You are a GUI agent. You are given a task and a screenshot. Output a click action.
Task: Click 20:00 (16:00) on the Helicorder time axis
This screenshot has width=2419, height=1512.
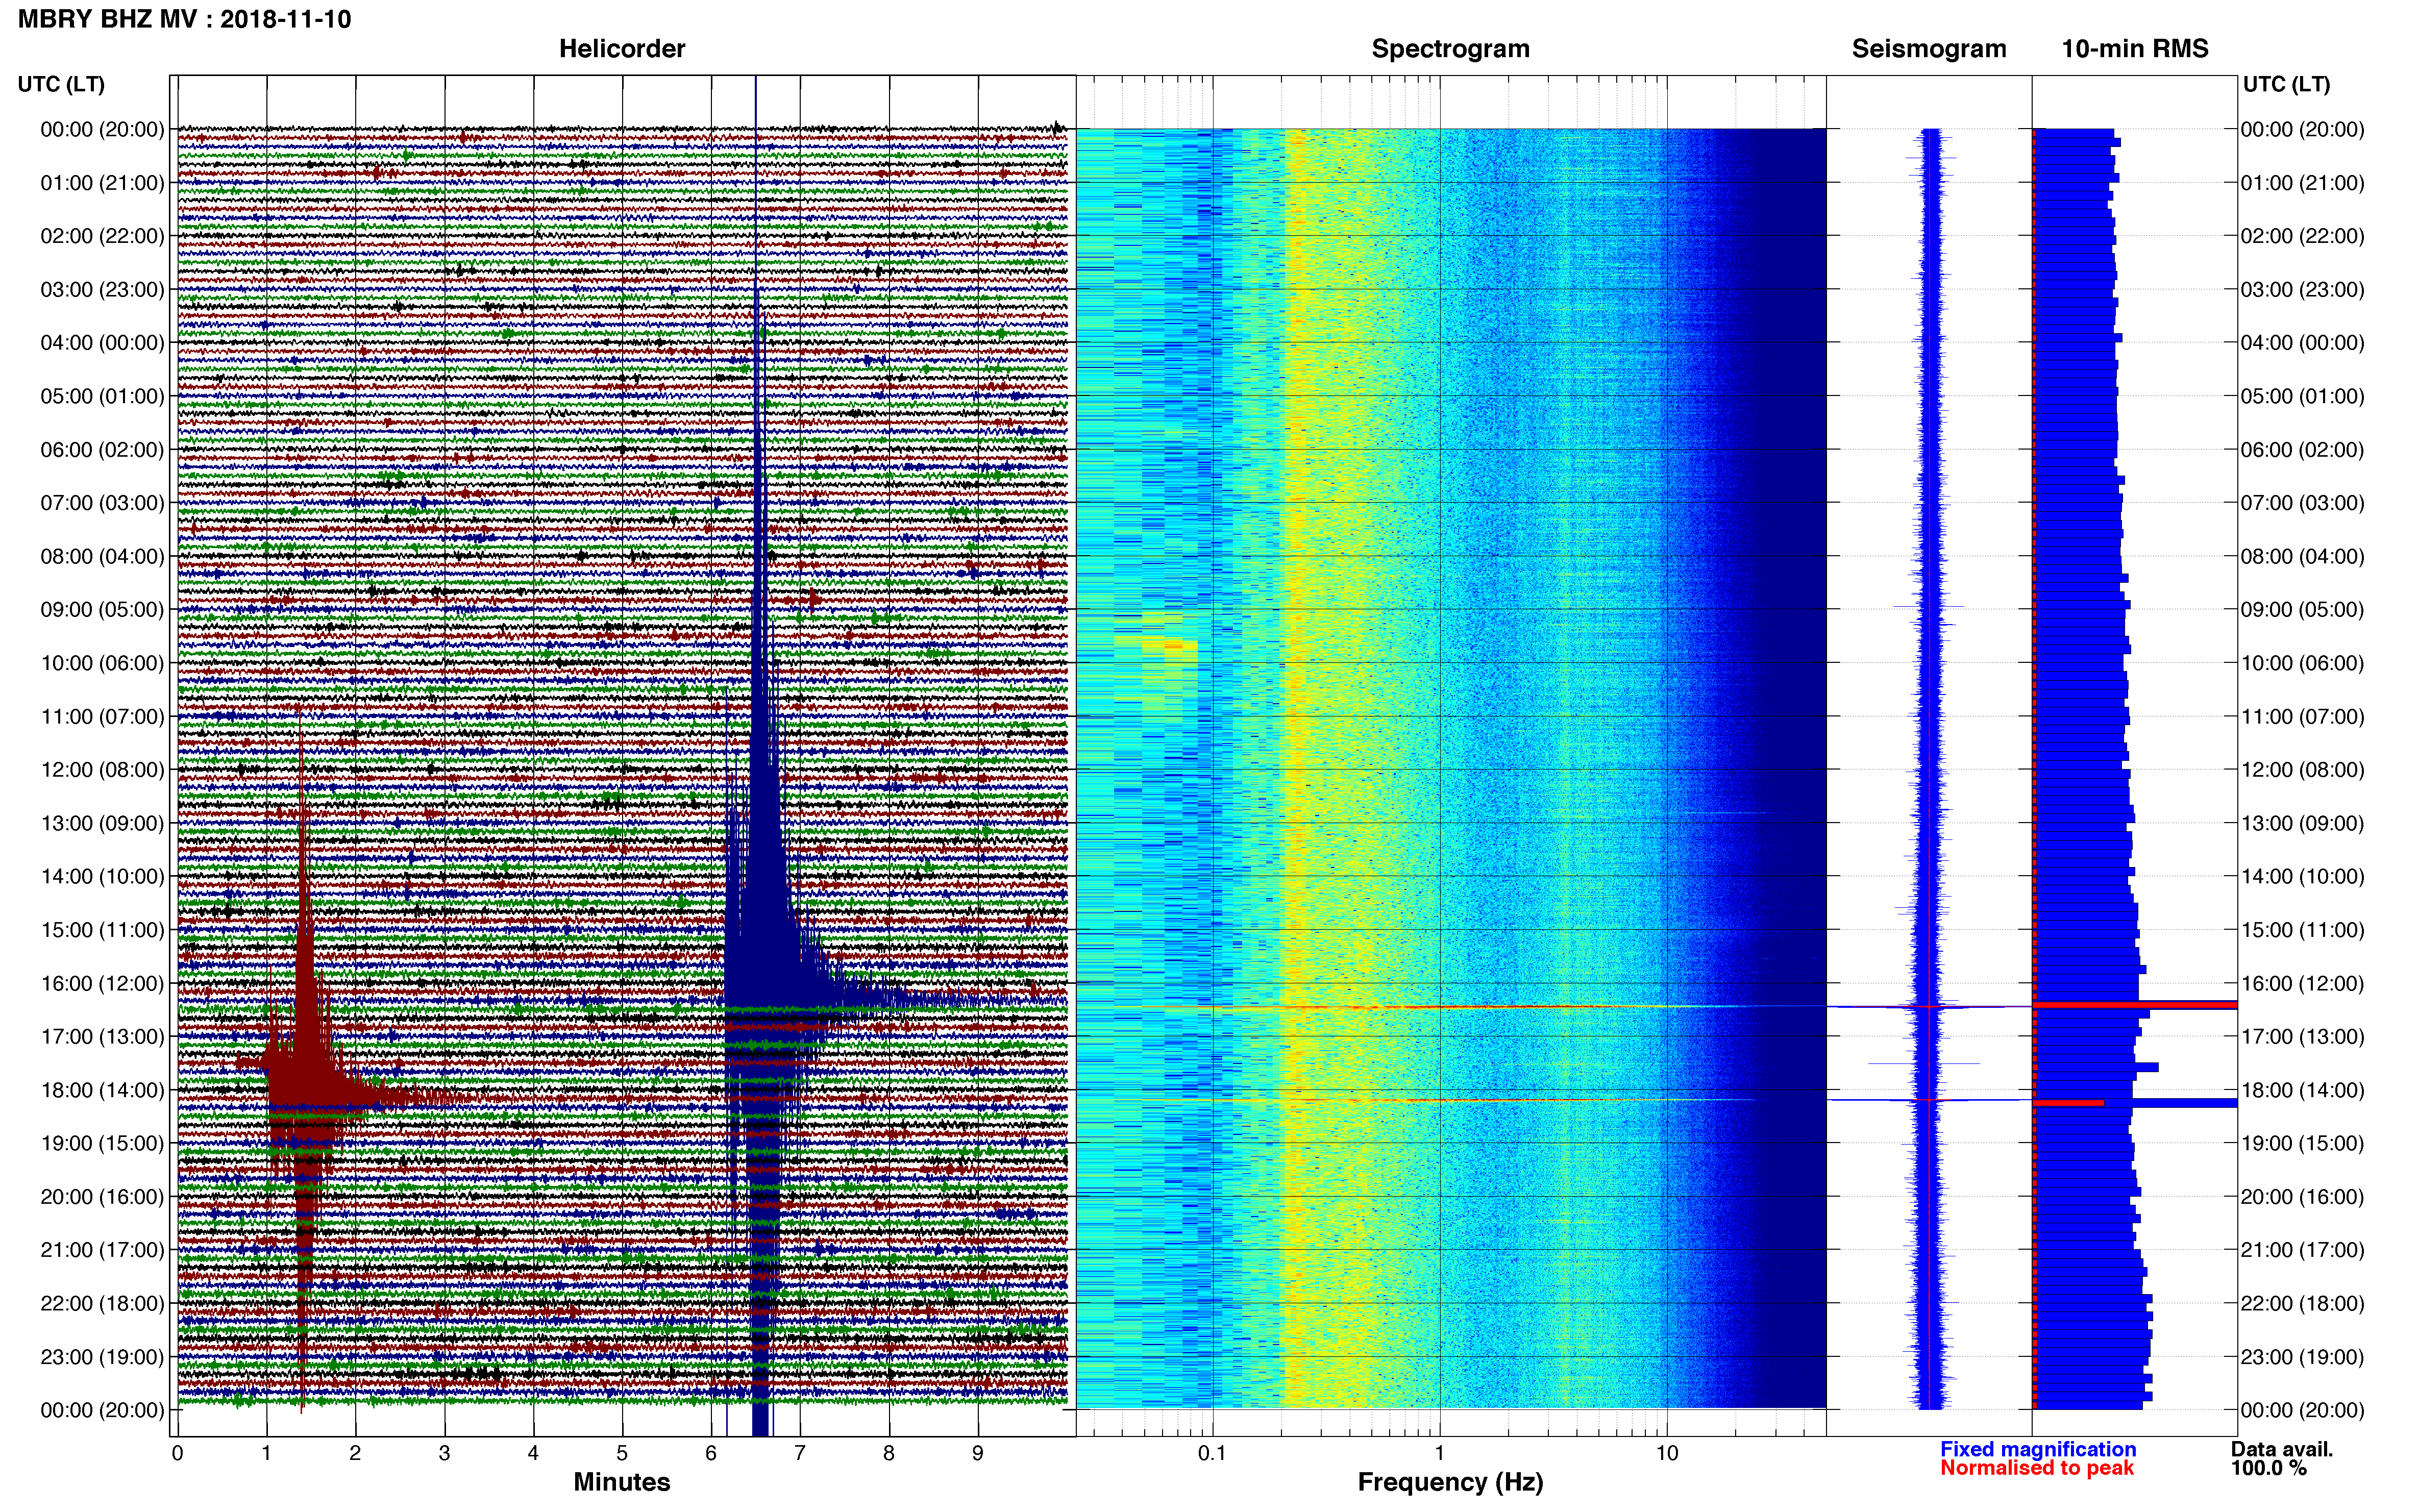(x=102, y=1197)
